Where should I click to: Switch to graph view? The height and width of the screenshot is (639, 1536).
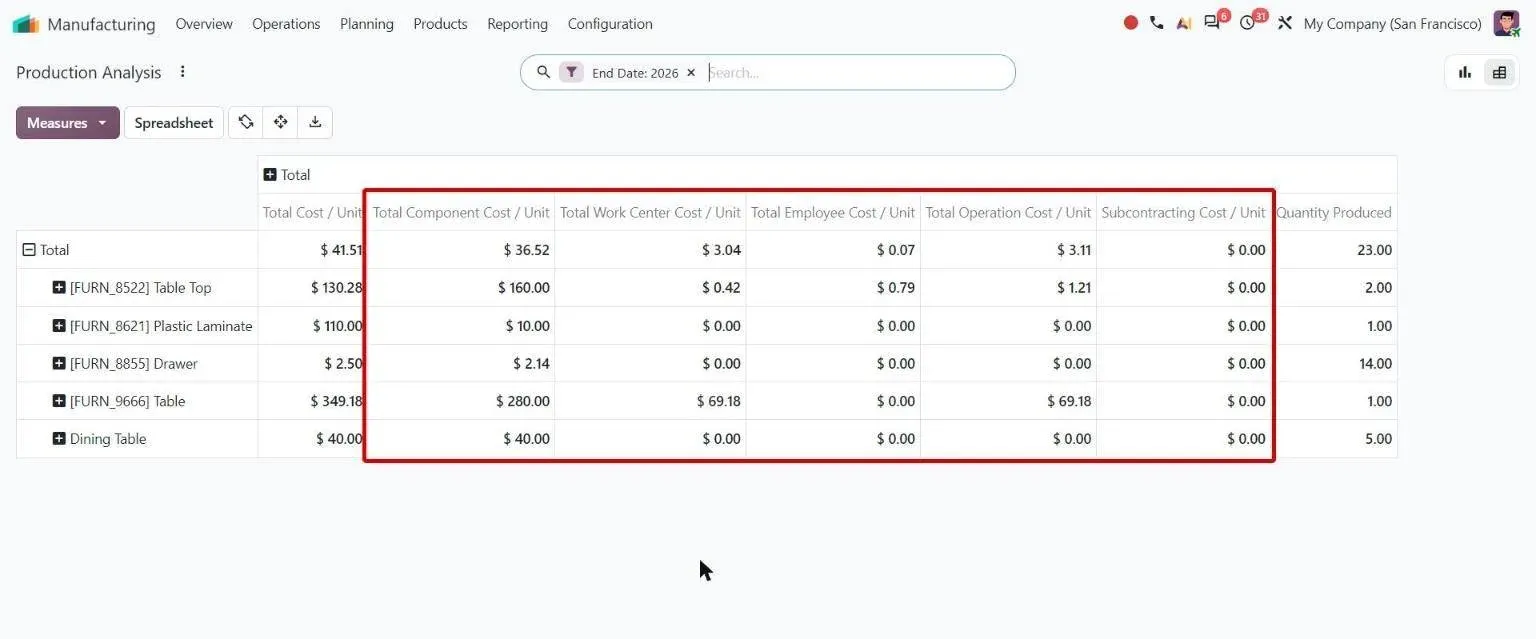1465,72
